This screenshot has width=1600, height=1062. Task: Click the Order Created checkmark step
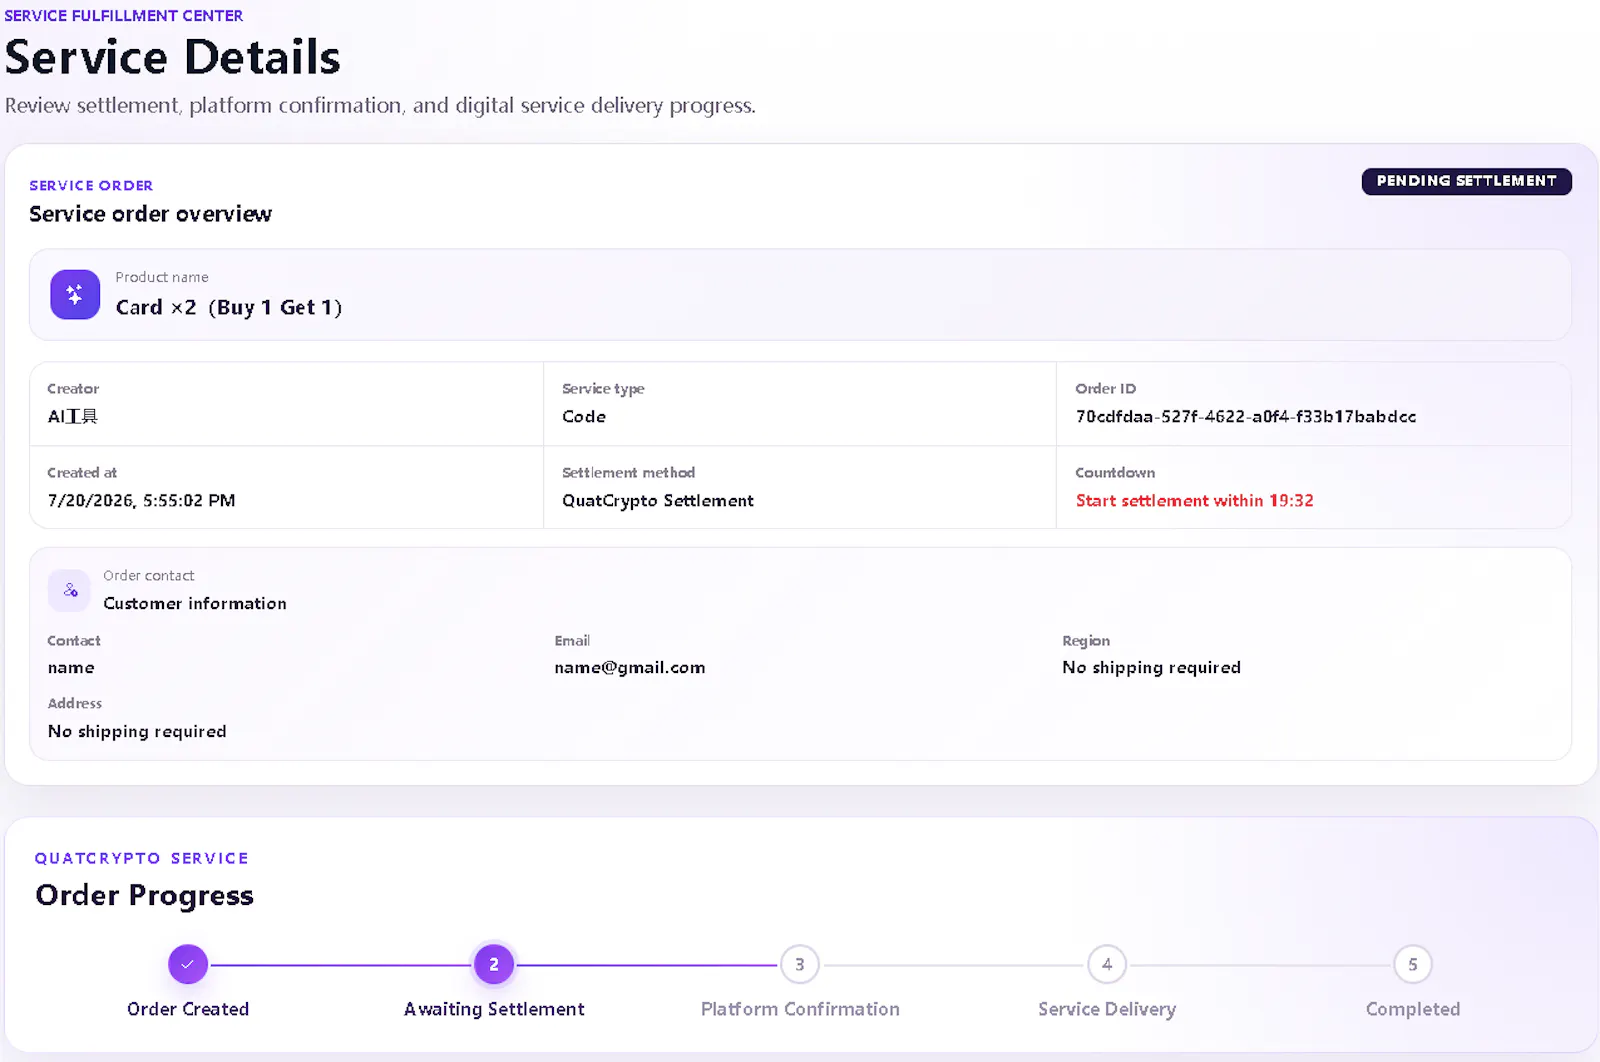[188, 964]
